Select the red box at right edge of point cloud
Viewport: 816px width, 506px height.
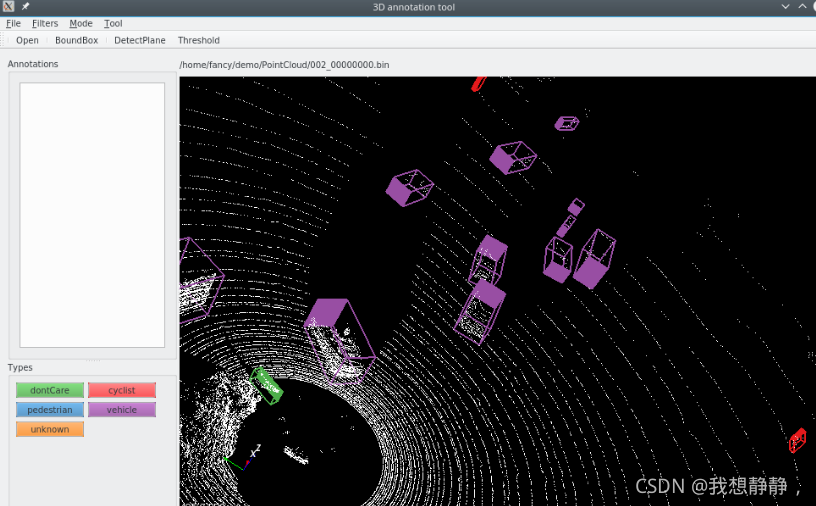[798, 440]
